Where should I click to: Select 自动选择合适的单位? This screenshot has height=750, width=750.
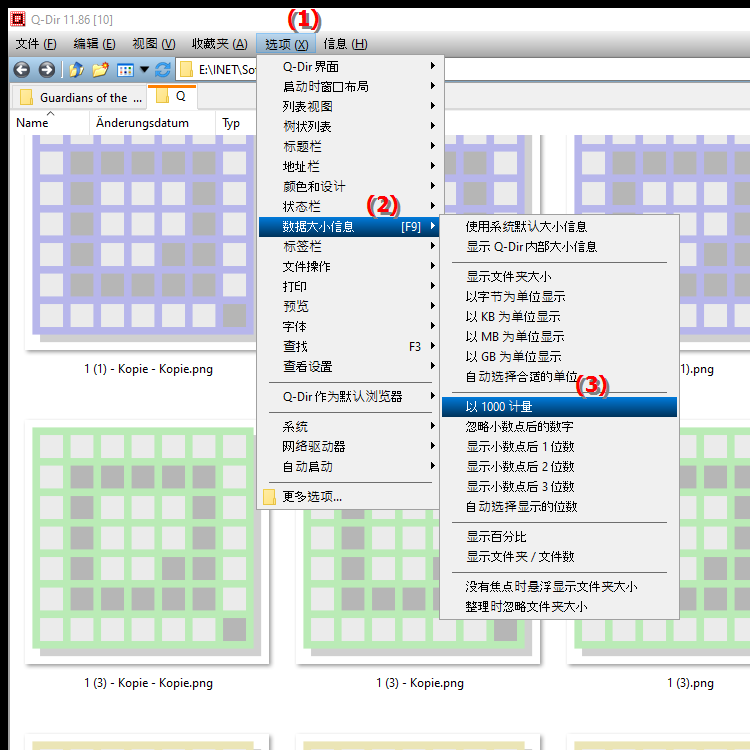[x=559, y=377]
